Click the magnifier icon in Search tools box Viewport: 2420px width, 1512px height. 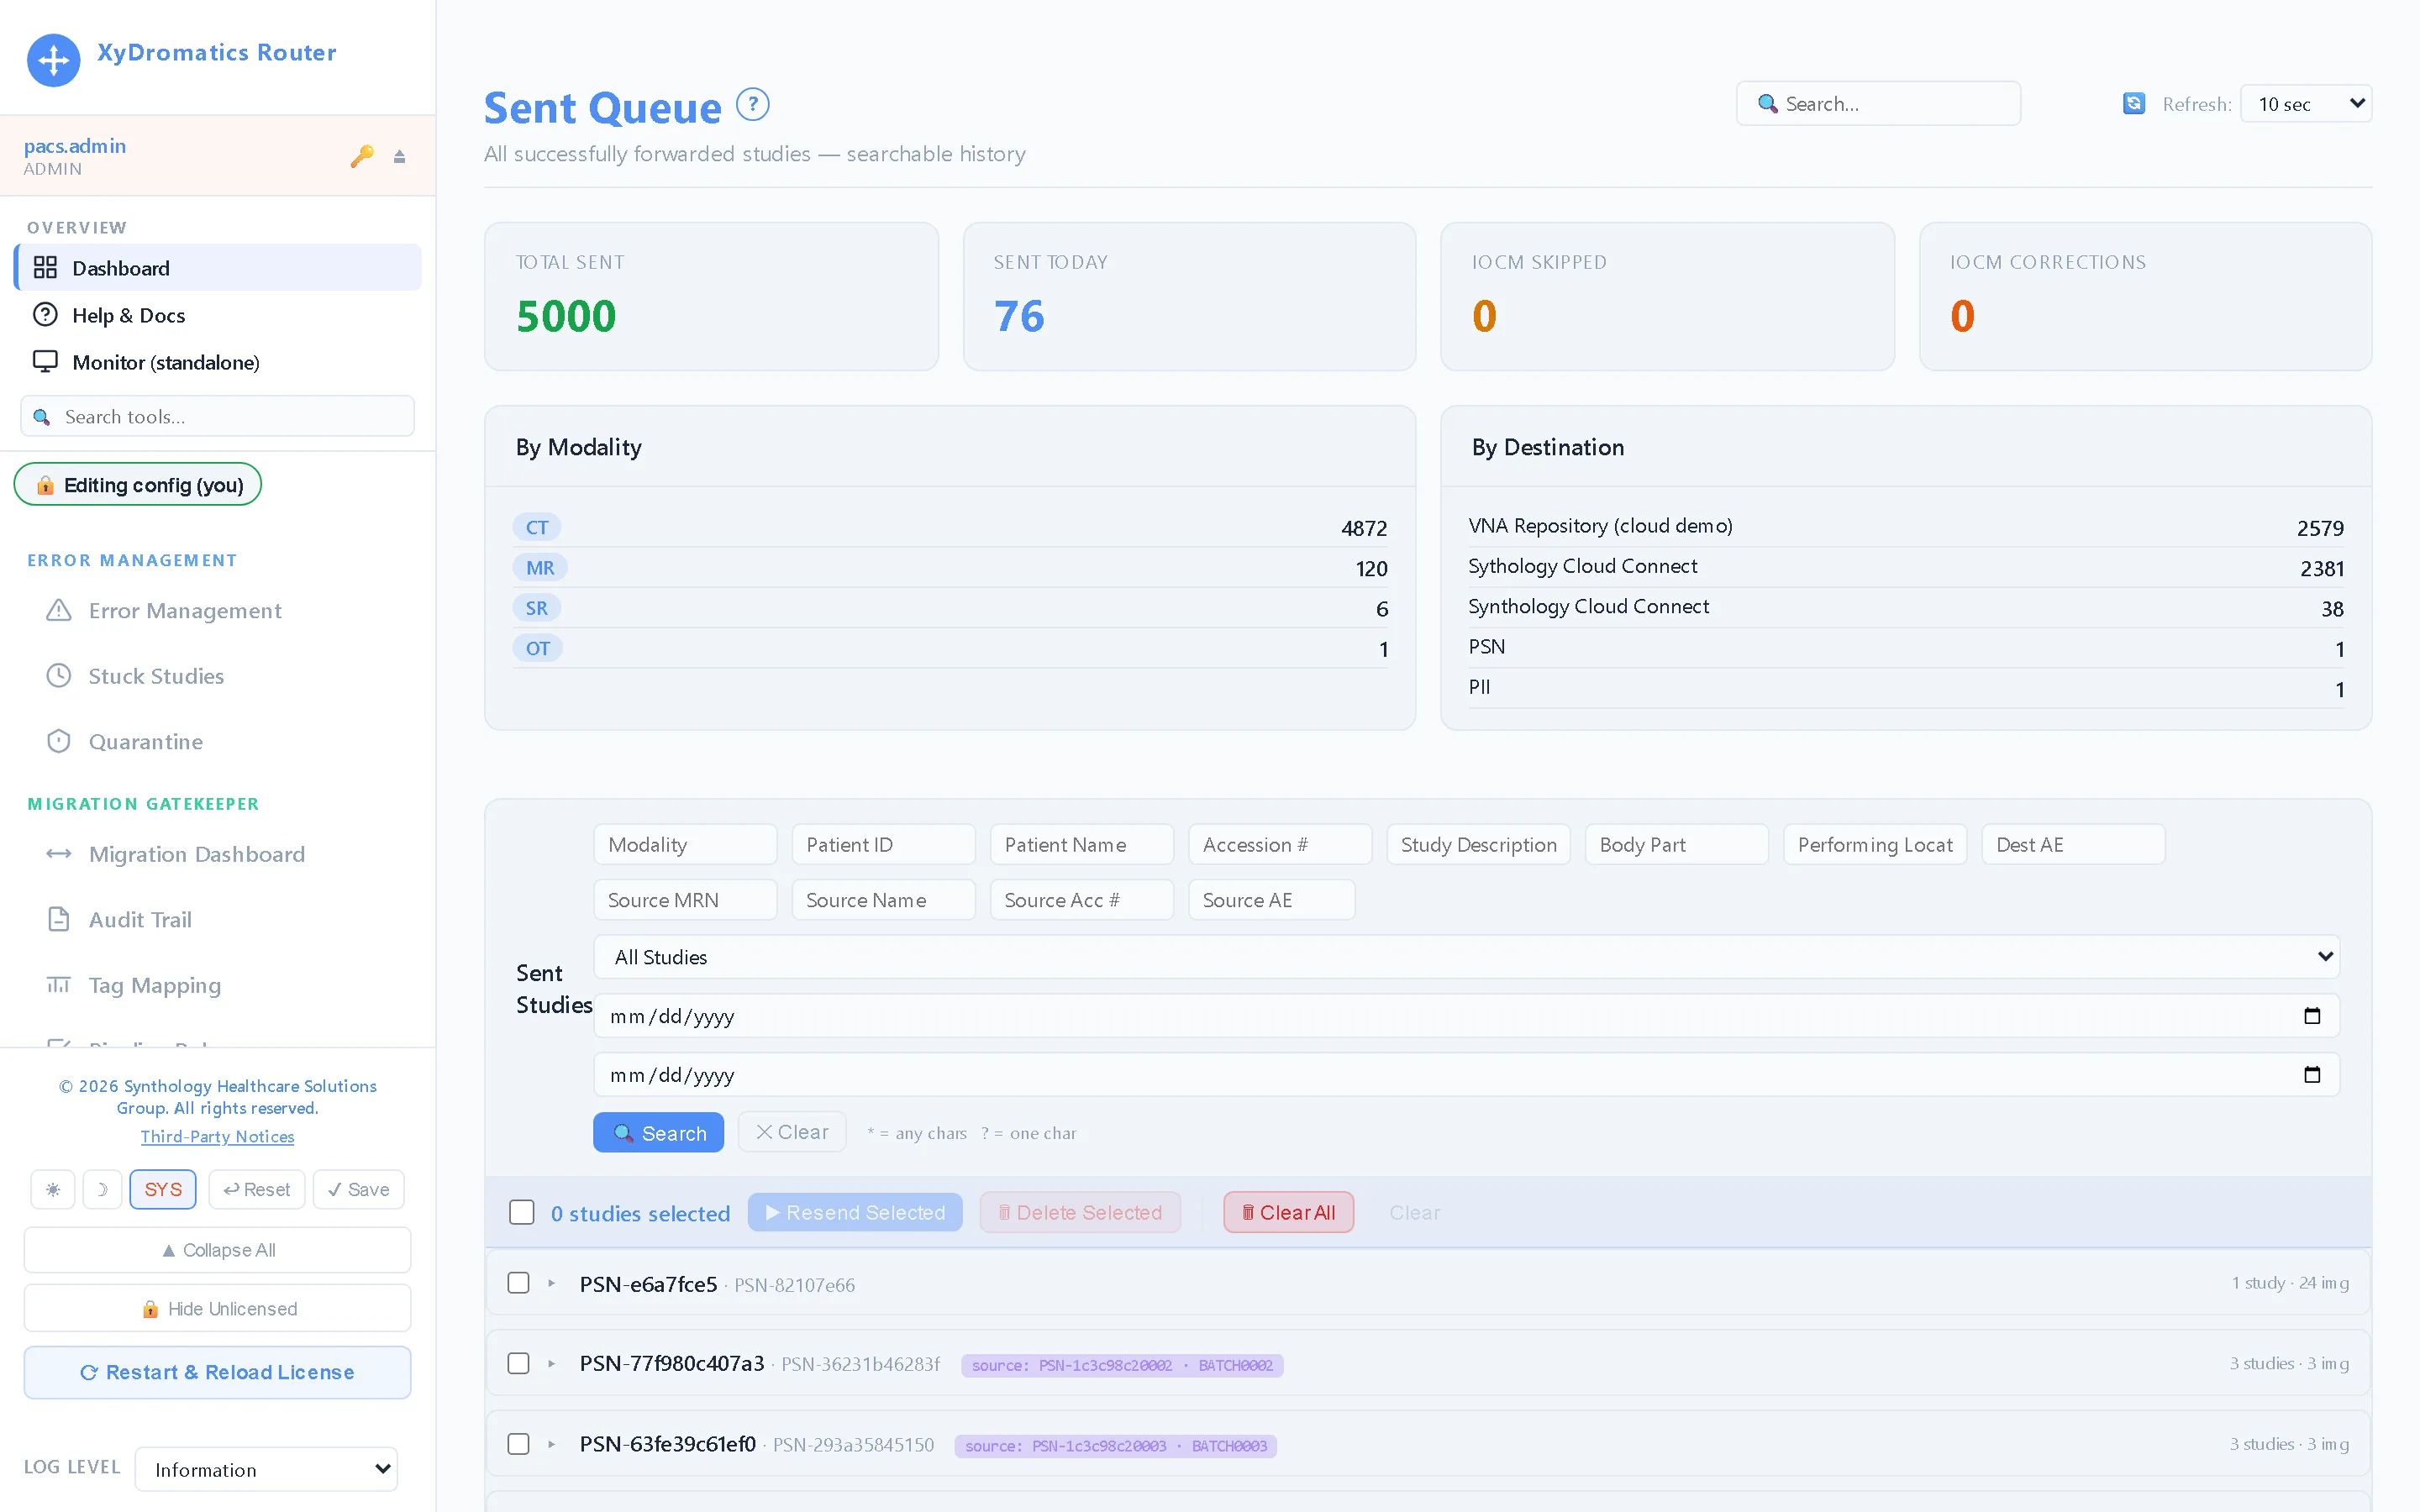coord(41,417)
